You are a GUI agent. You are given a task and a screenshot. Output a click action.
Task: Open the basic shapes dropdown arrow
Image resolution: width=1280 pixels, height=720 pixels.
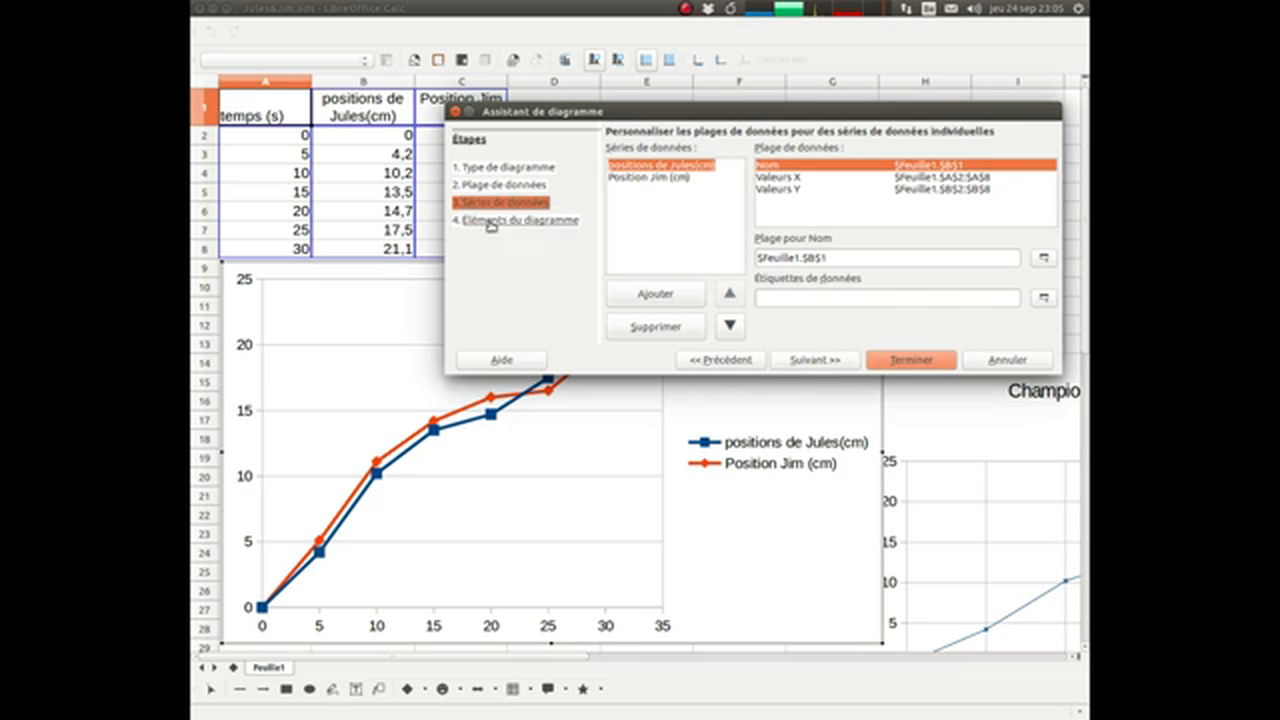pyautogui.click(x=424, y=689)
